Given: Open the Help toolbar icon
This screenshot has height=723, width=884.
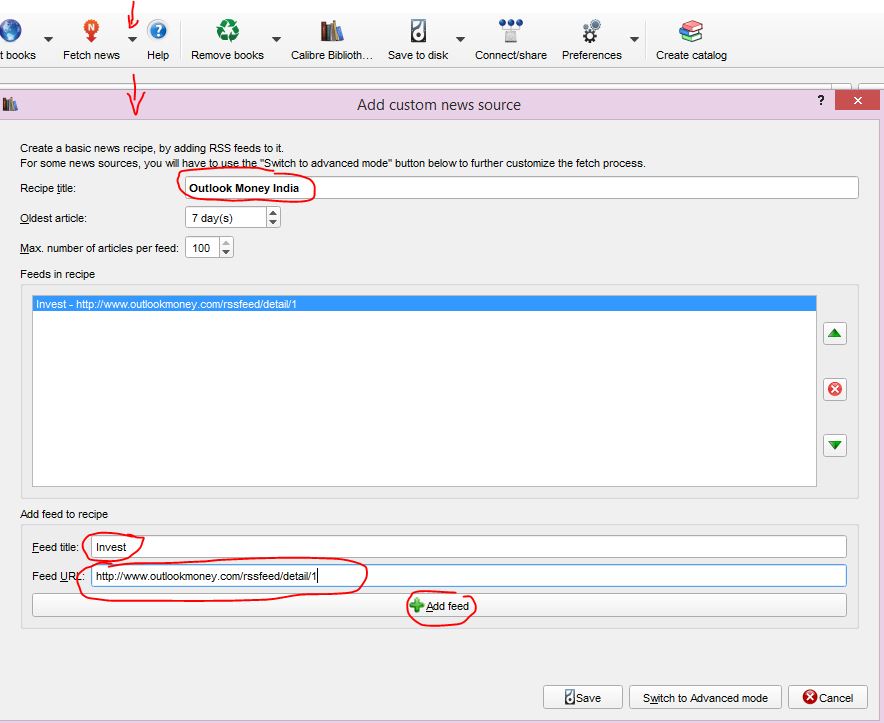Looking at the screenshot, I should (158, 30).
